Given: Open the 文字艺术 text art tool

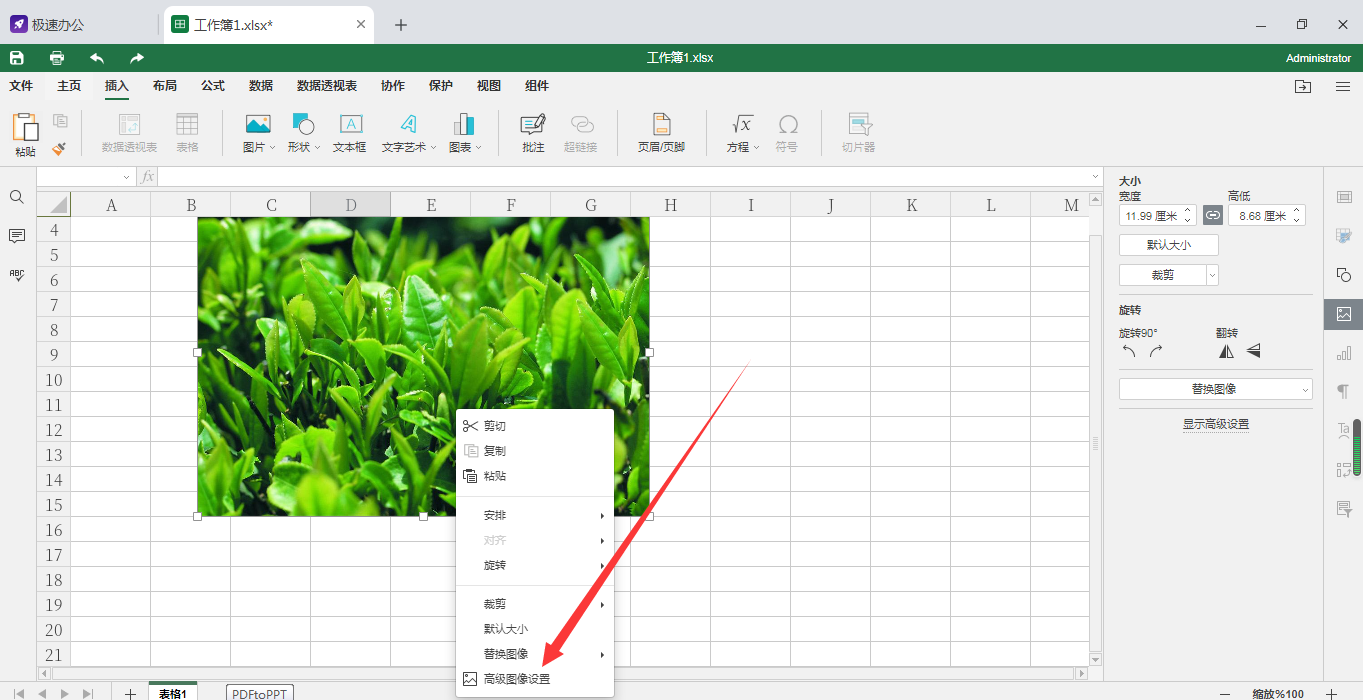Looking at the screenshot, I should pyautogui.click(x=409, y=124).
